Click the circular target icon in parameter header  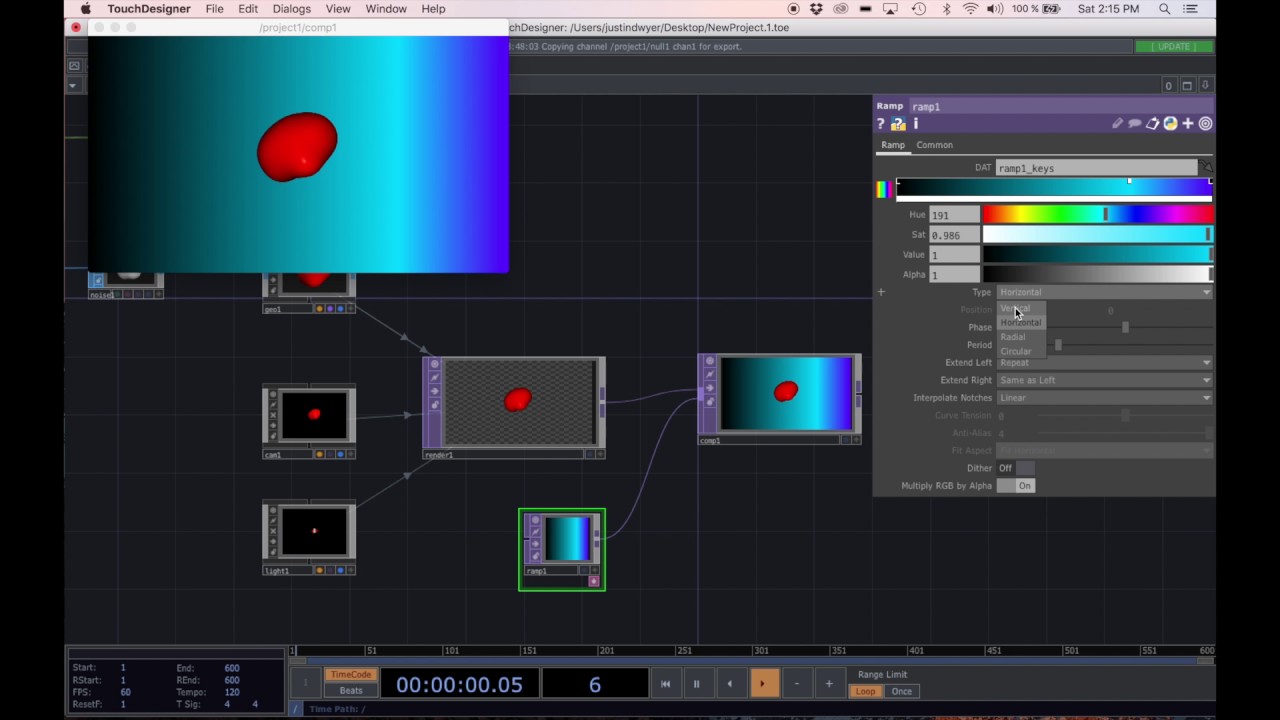coord(1205,124)
